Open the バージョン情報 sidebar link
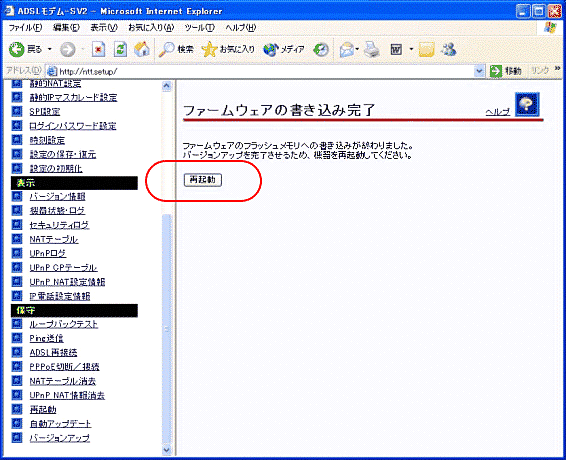The width and height of the screenshot is (566, 460). [x=57, y=196]
